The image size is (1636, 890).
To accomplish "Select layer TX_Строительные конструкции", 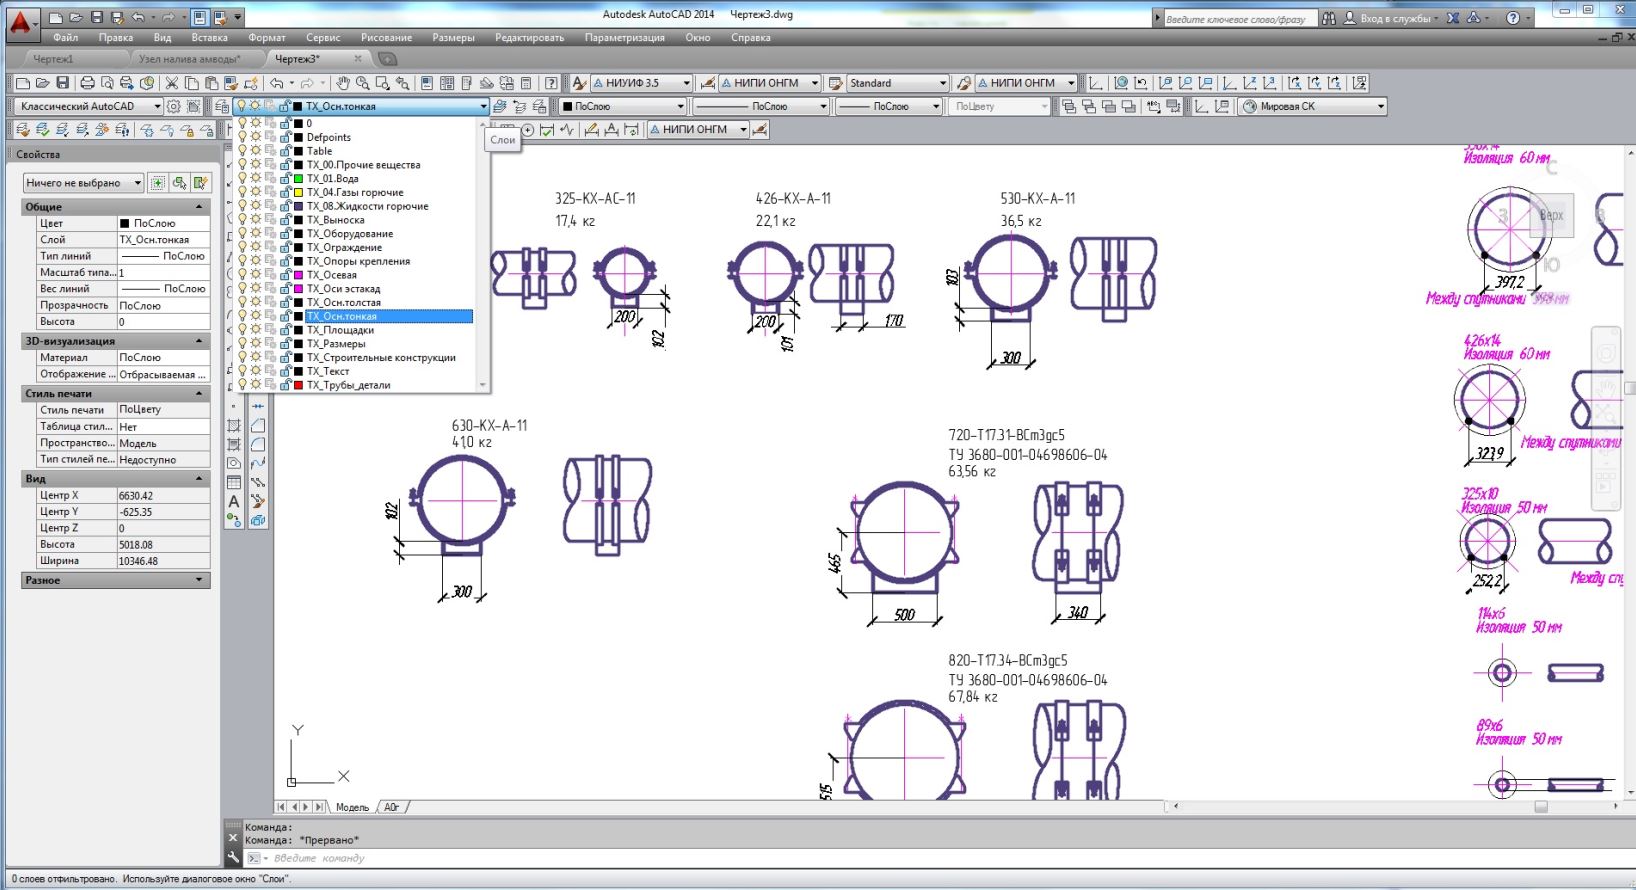I will click(381, 357).
